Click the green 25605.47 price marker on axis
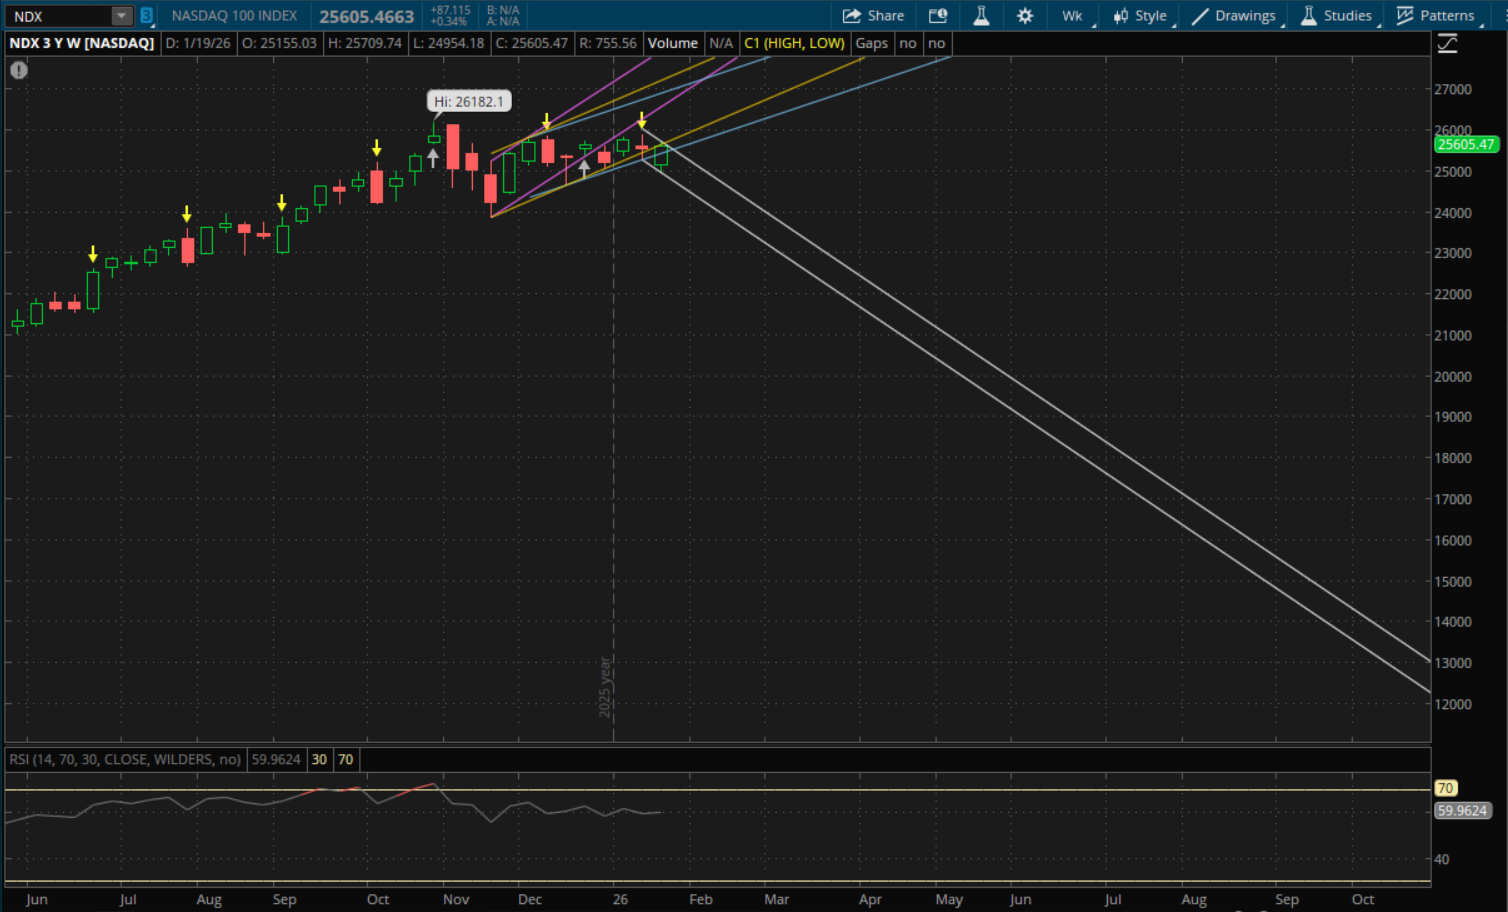Screen dimensions: 1508x912 pyautogui.click(x=1465, y=144)
